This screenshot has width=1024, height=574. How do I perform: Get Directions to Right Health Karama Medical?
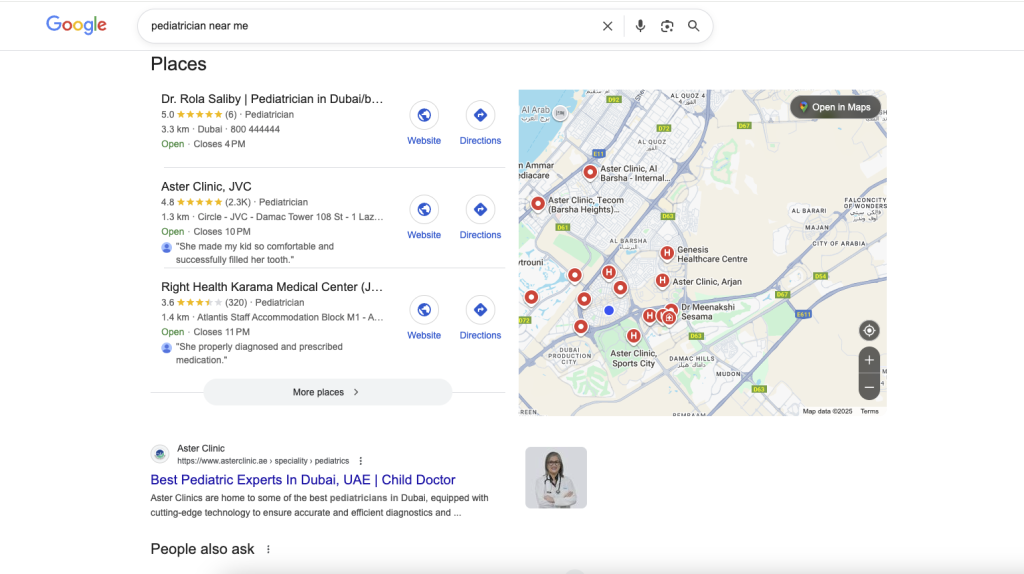click(480, 318)
